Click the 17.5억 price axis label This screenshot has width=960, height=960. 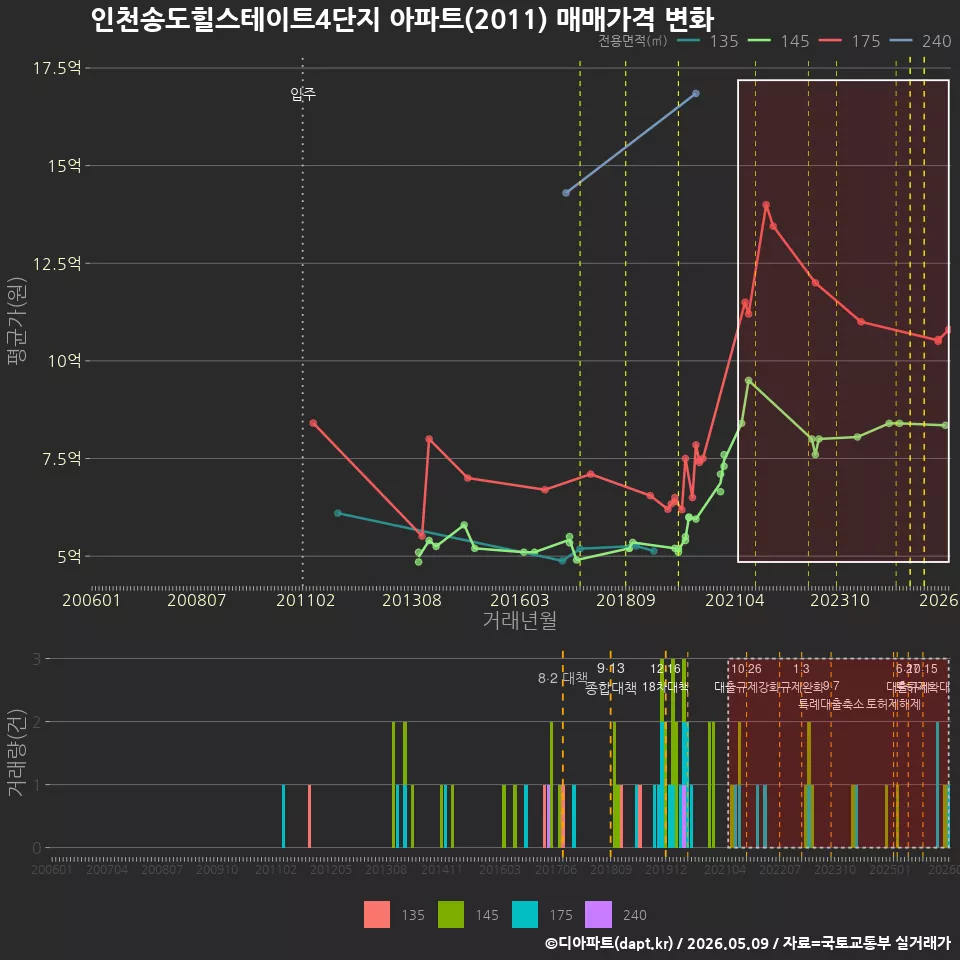pos(57,68)
